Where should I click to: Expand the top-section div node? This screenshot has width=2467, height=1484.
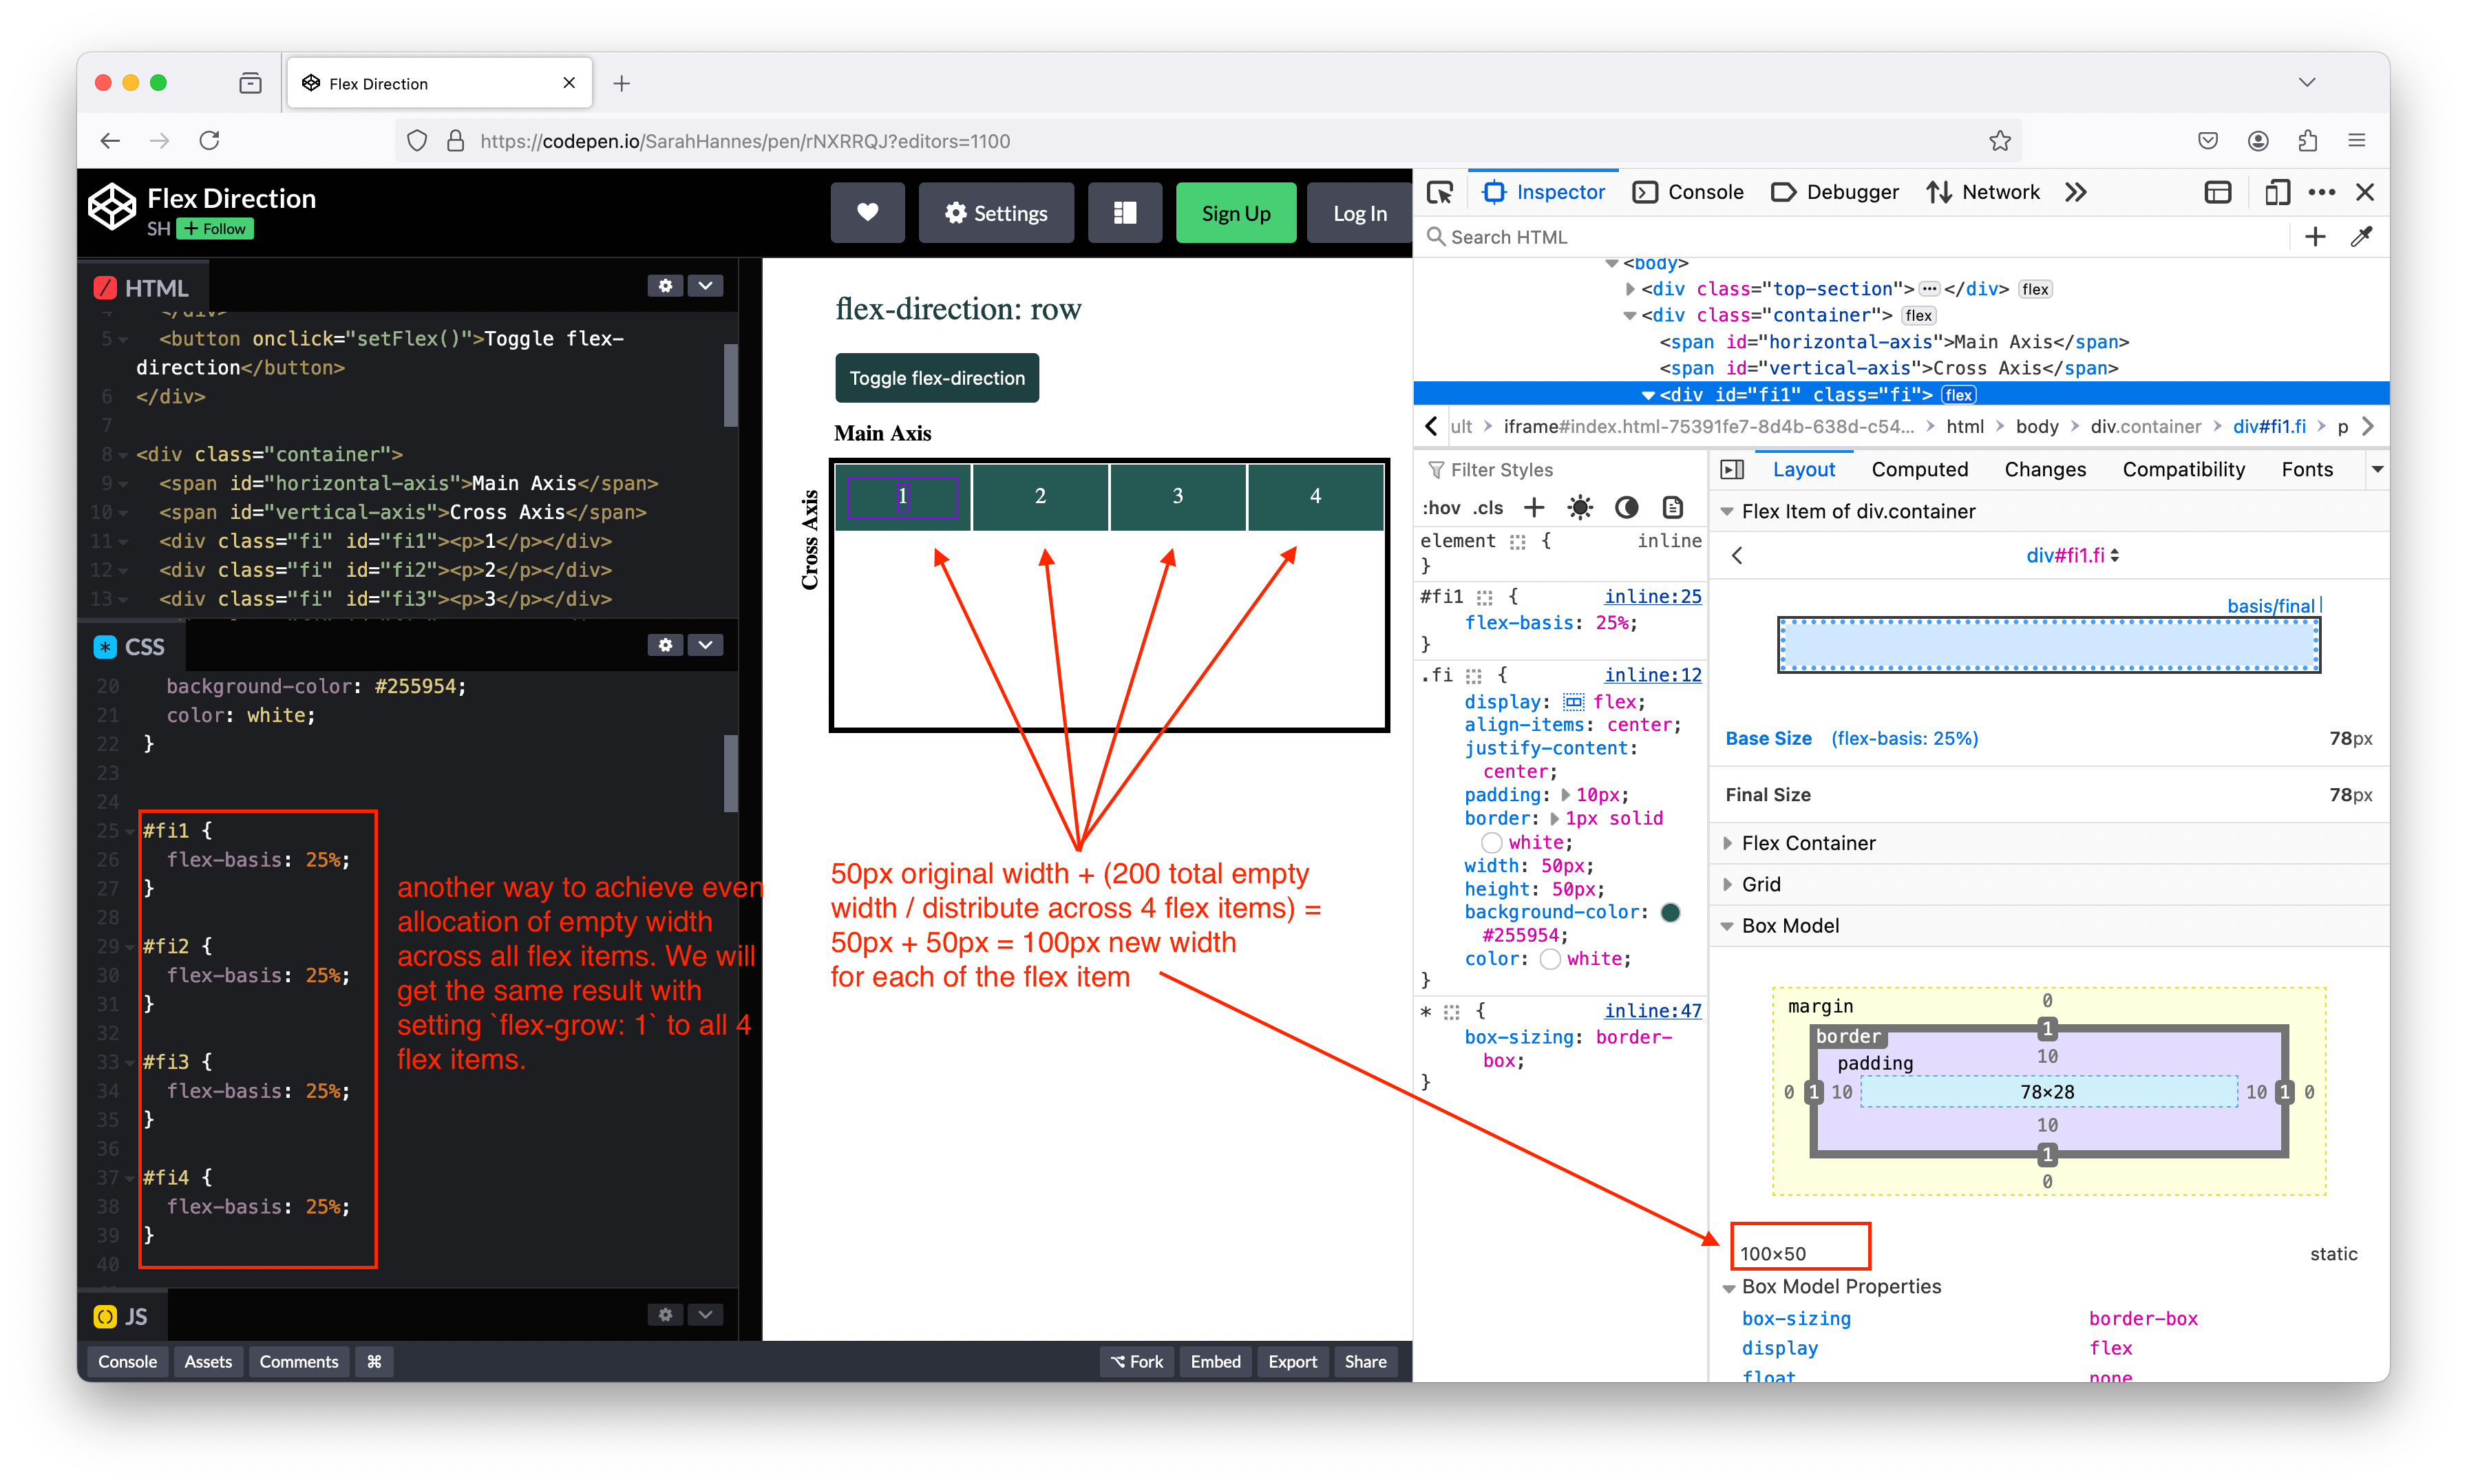pyautogui.click(x=1630, y=290)
